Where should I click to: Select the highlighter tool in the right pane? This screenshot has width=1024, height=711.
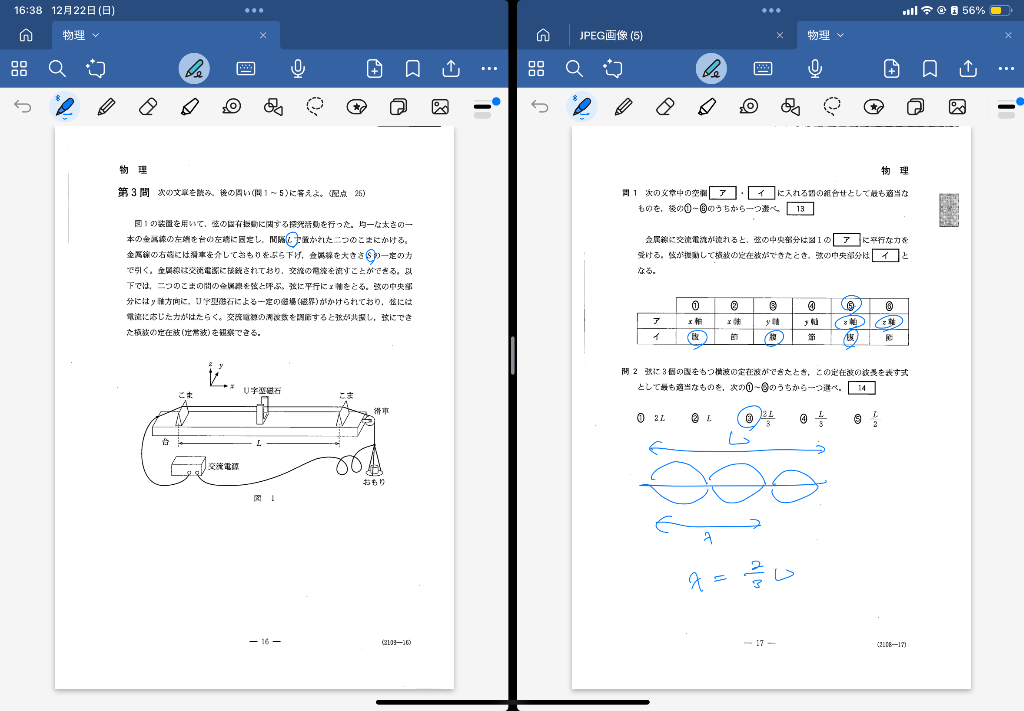click(x=706, y=107)
